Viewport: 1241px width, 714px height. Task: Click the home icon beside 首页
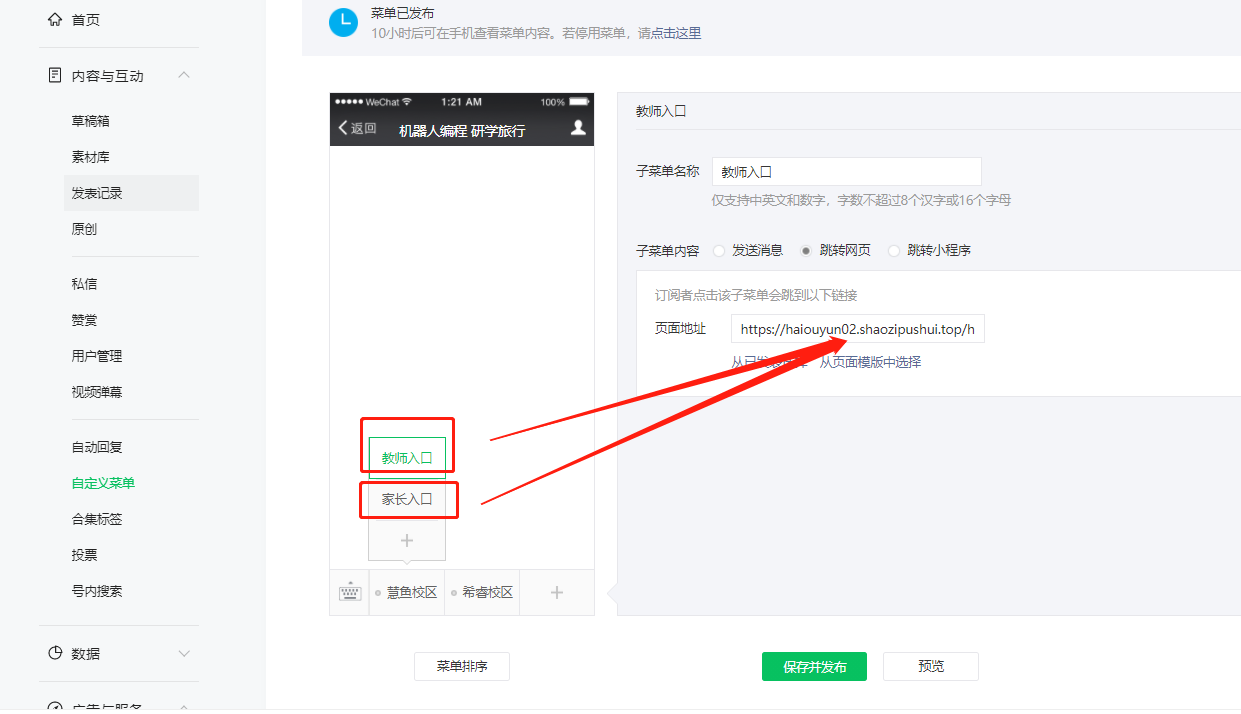pyautogui.click(x=55, y=20)
